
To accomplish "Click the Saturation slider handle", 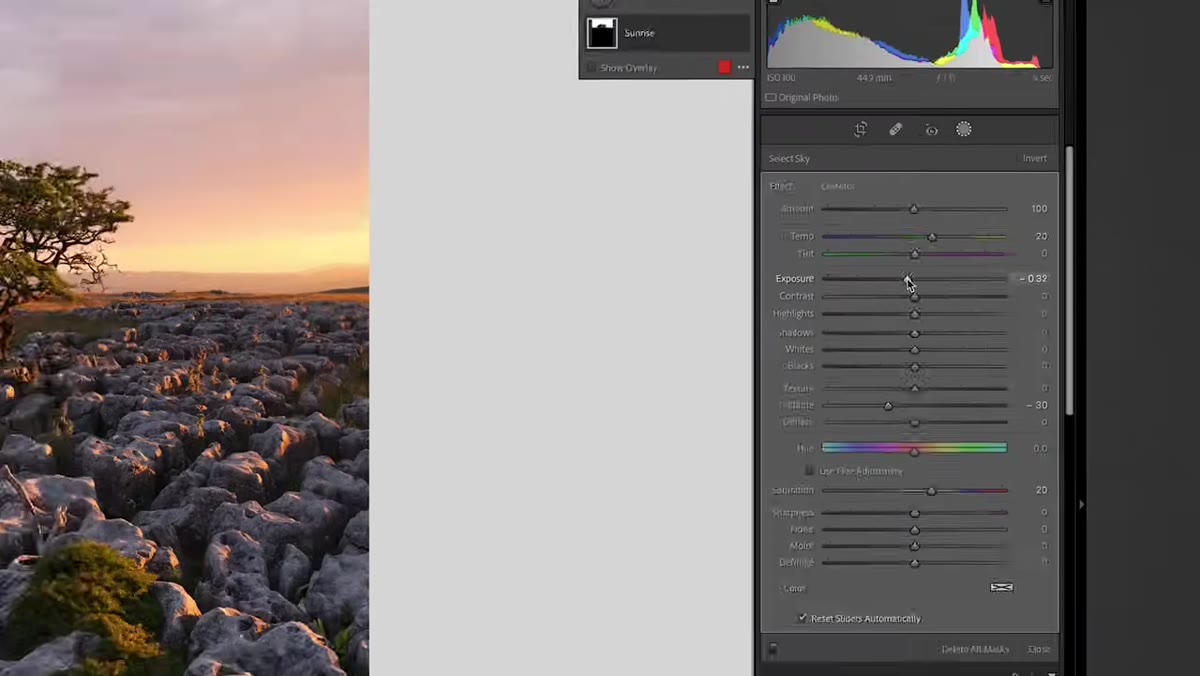I will coord(932,491).
